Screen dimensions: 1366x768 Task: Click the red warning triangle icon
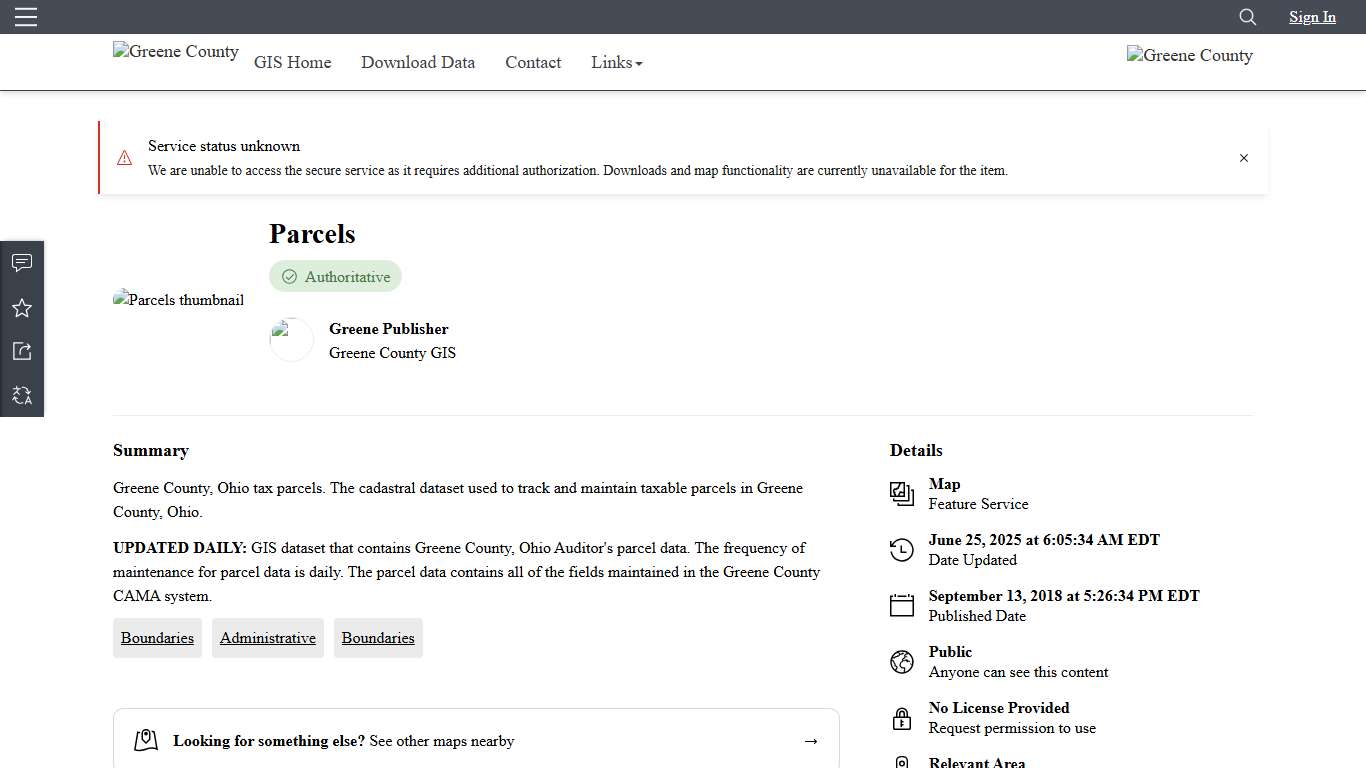tap(124, 158)
